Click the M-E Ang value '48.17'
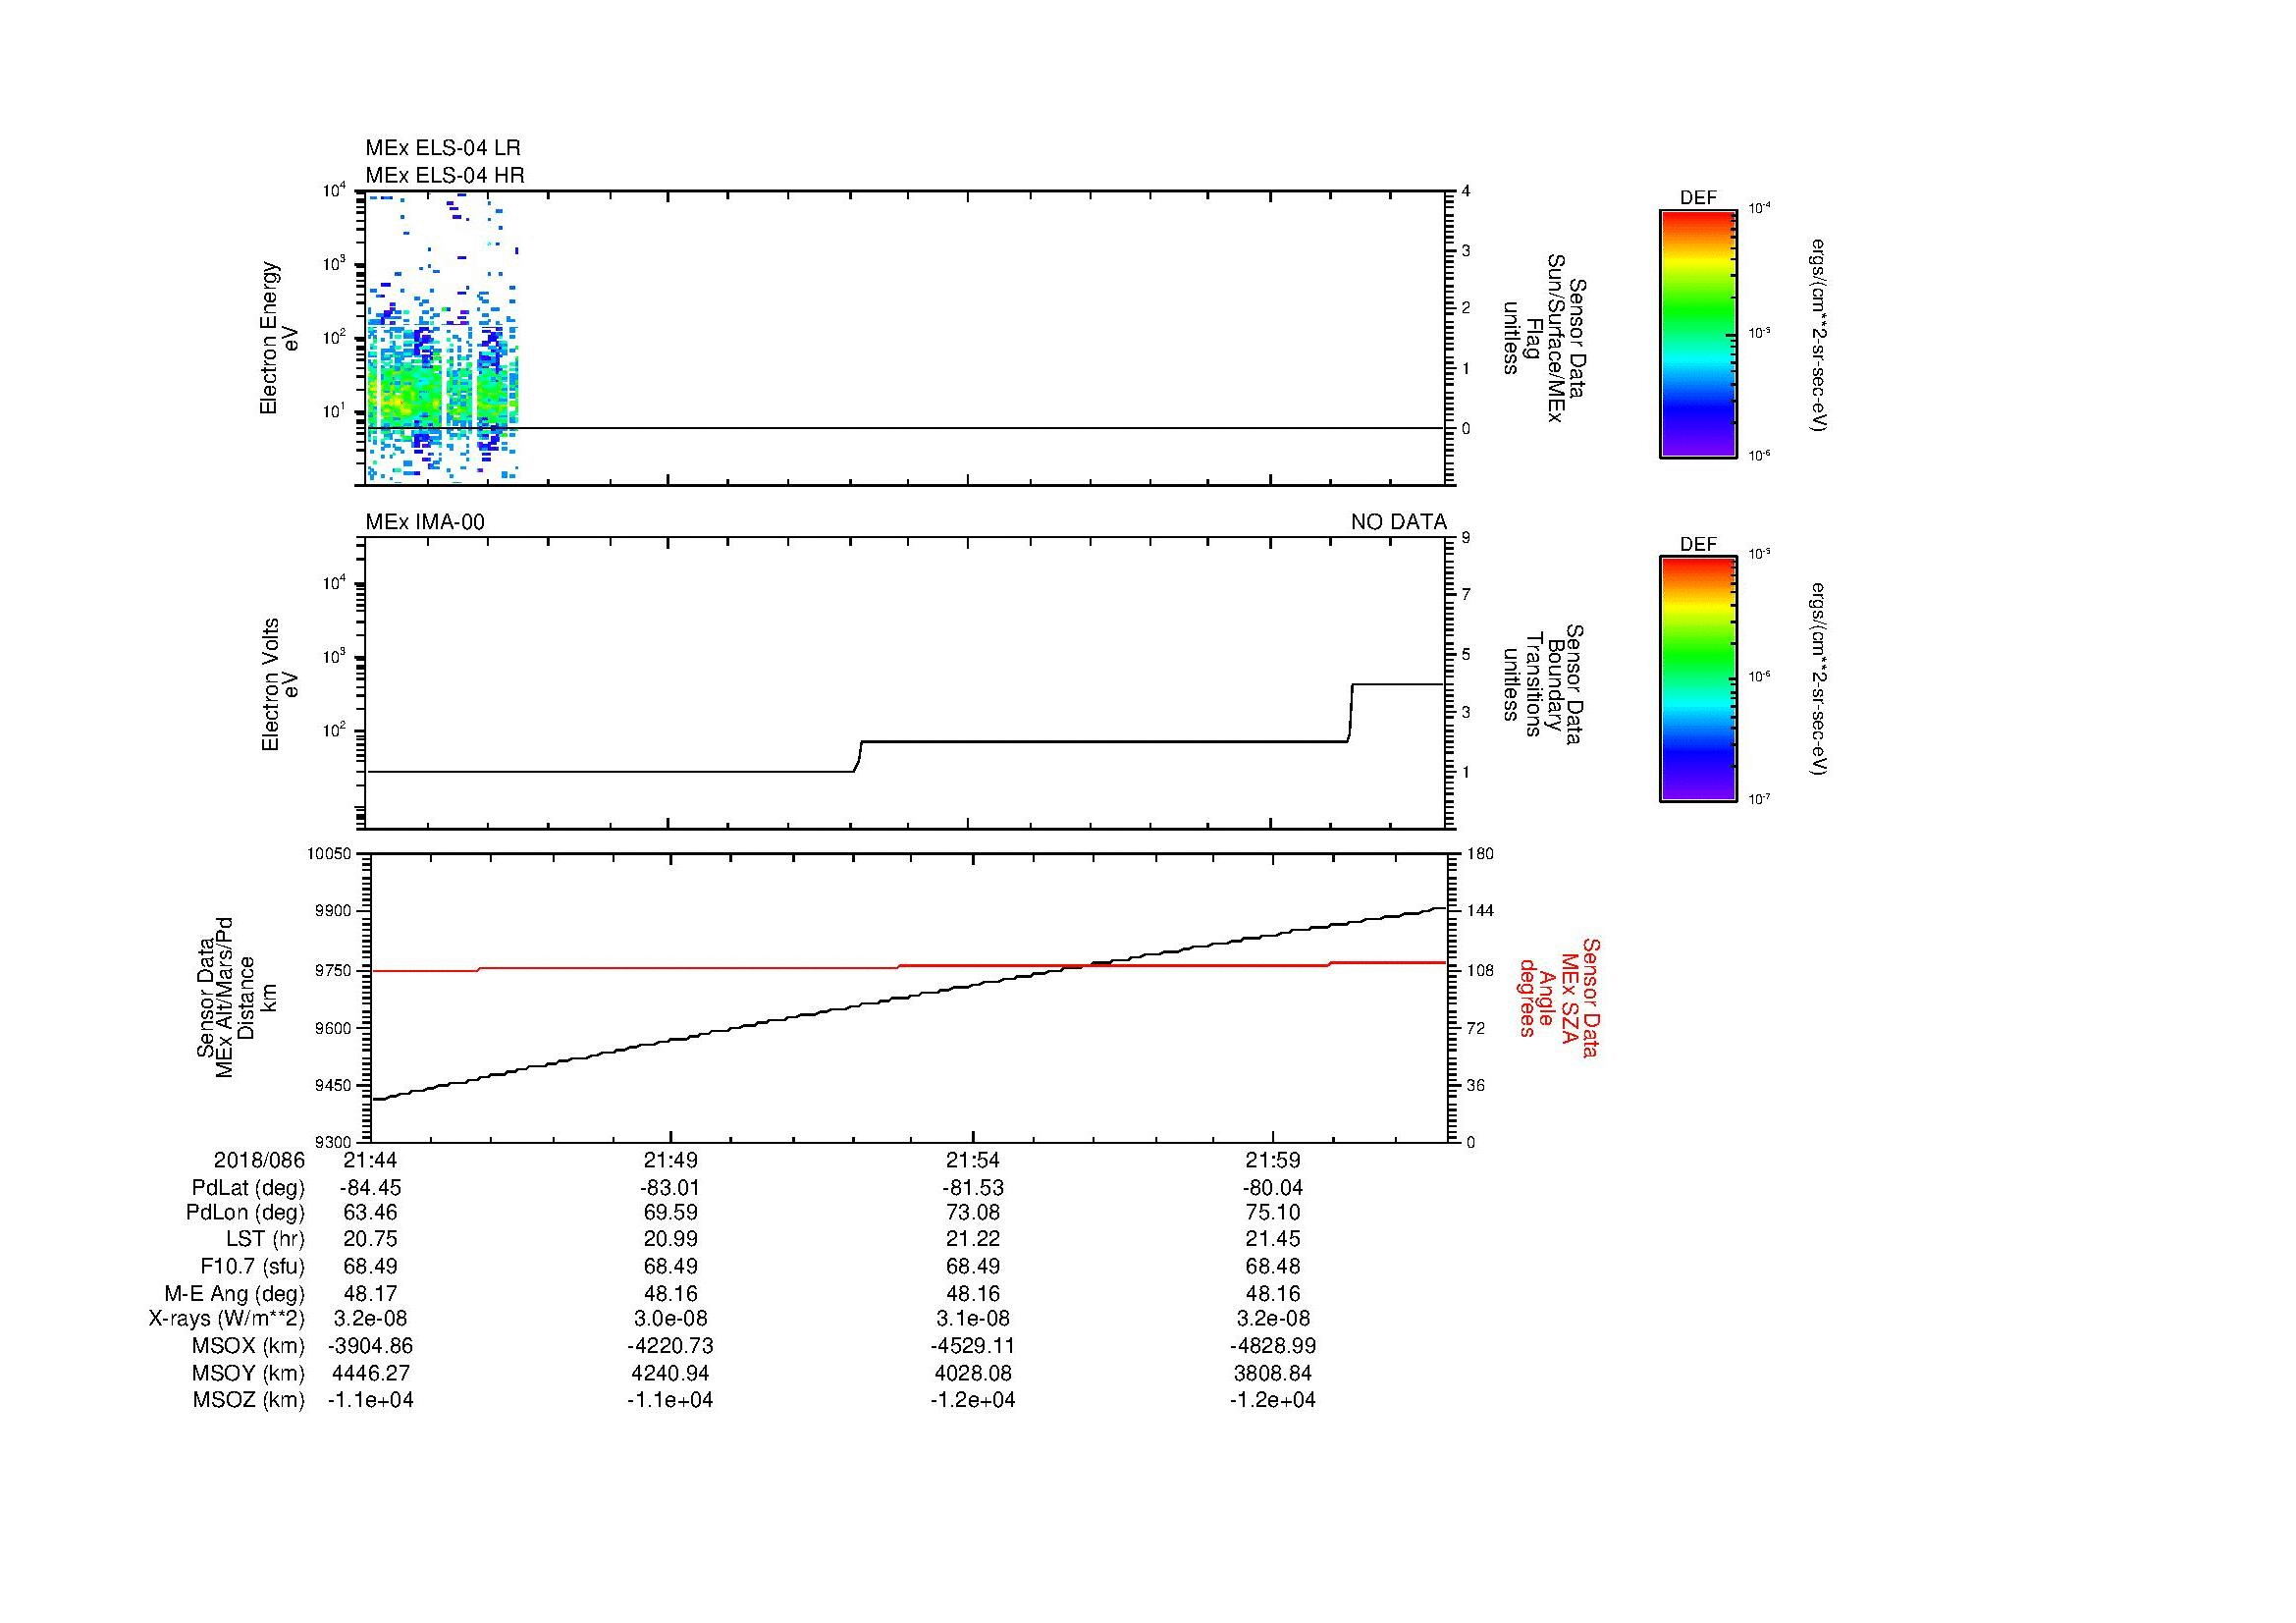Screen dimensions: 2296x1623 371,1294
